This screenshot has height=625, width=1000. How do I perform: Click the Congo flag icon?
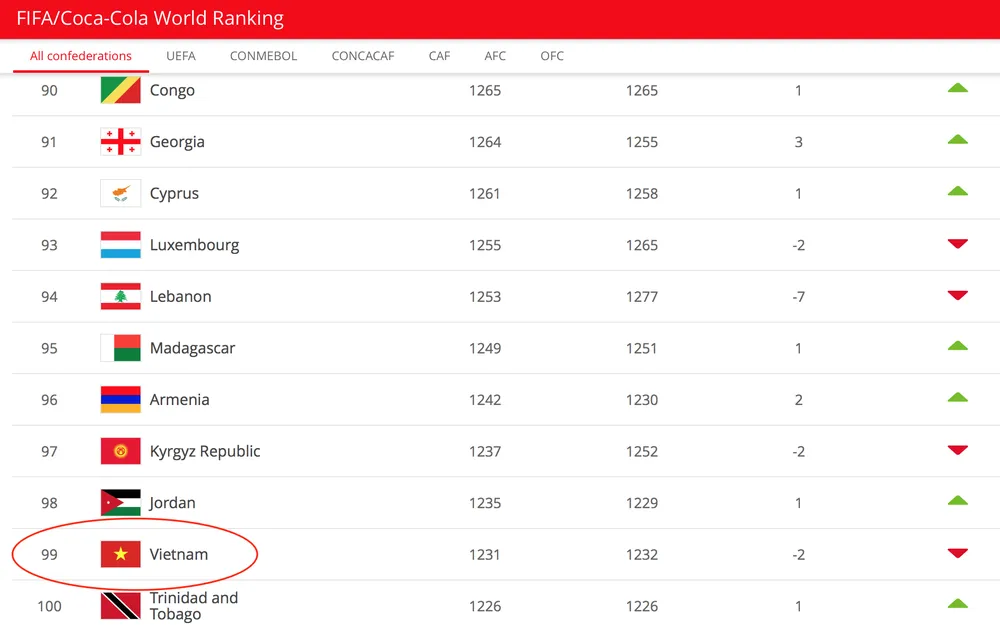[120, 90]
